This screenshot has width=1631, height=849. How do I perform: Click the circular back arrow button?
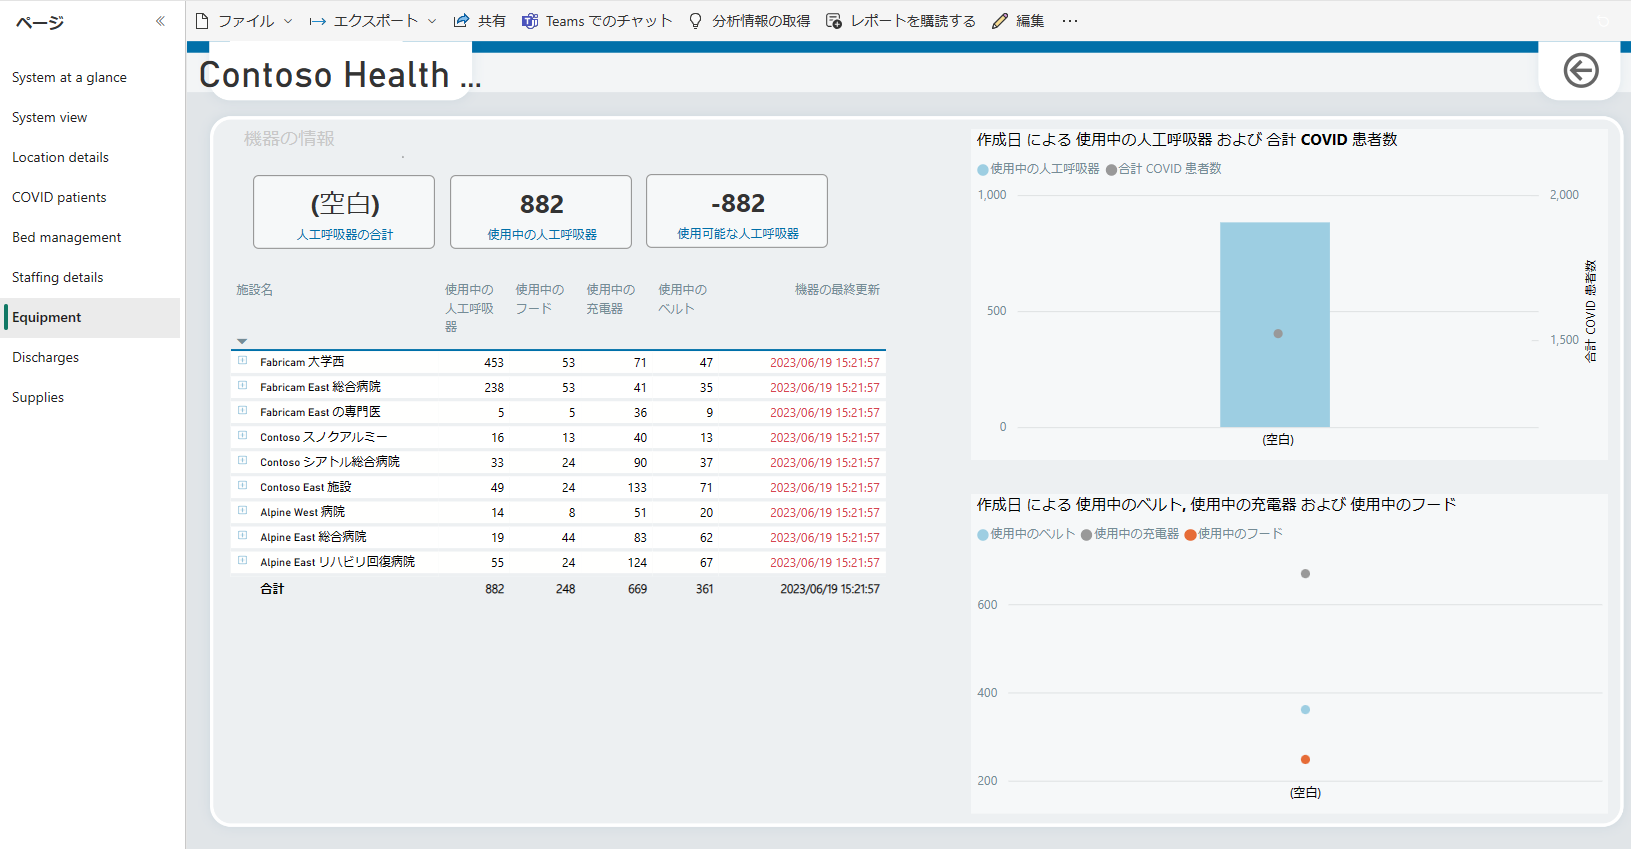(1581, 71)
